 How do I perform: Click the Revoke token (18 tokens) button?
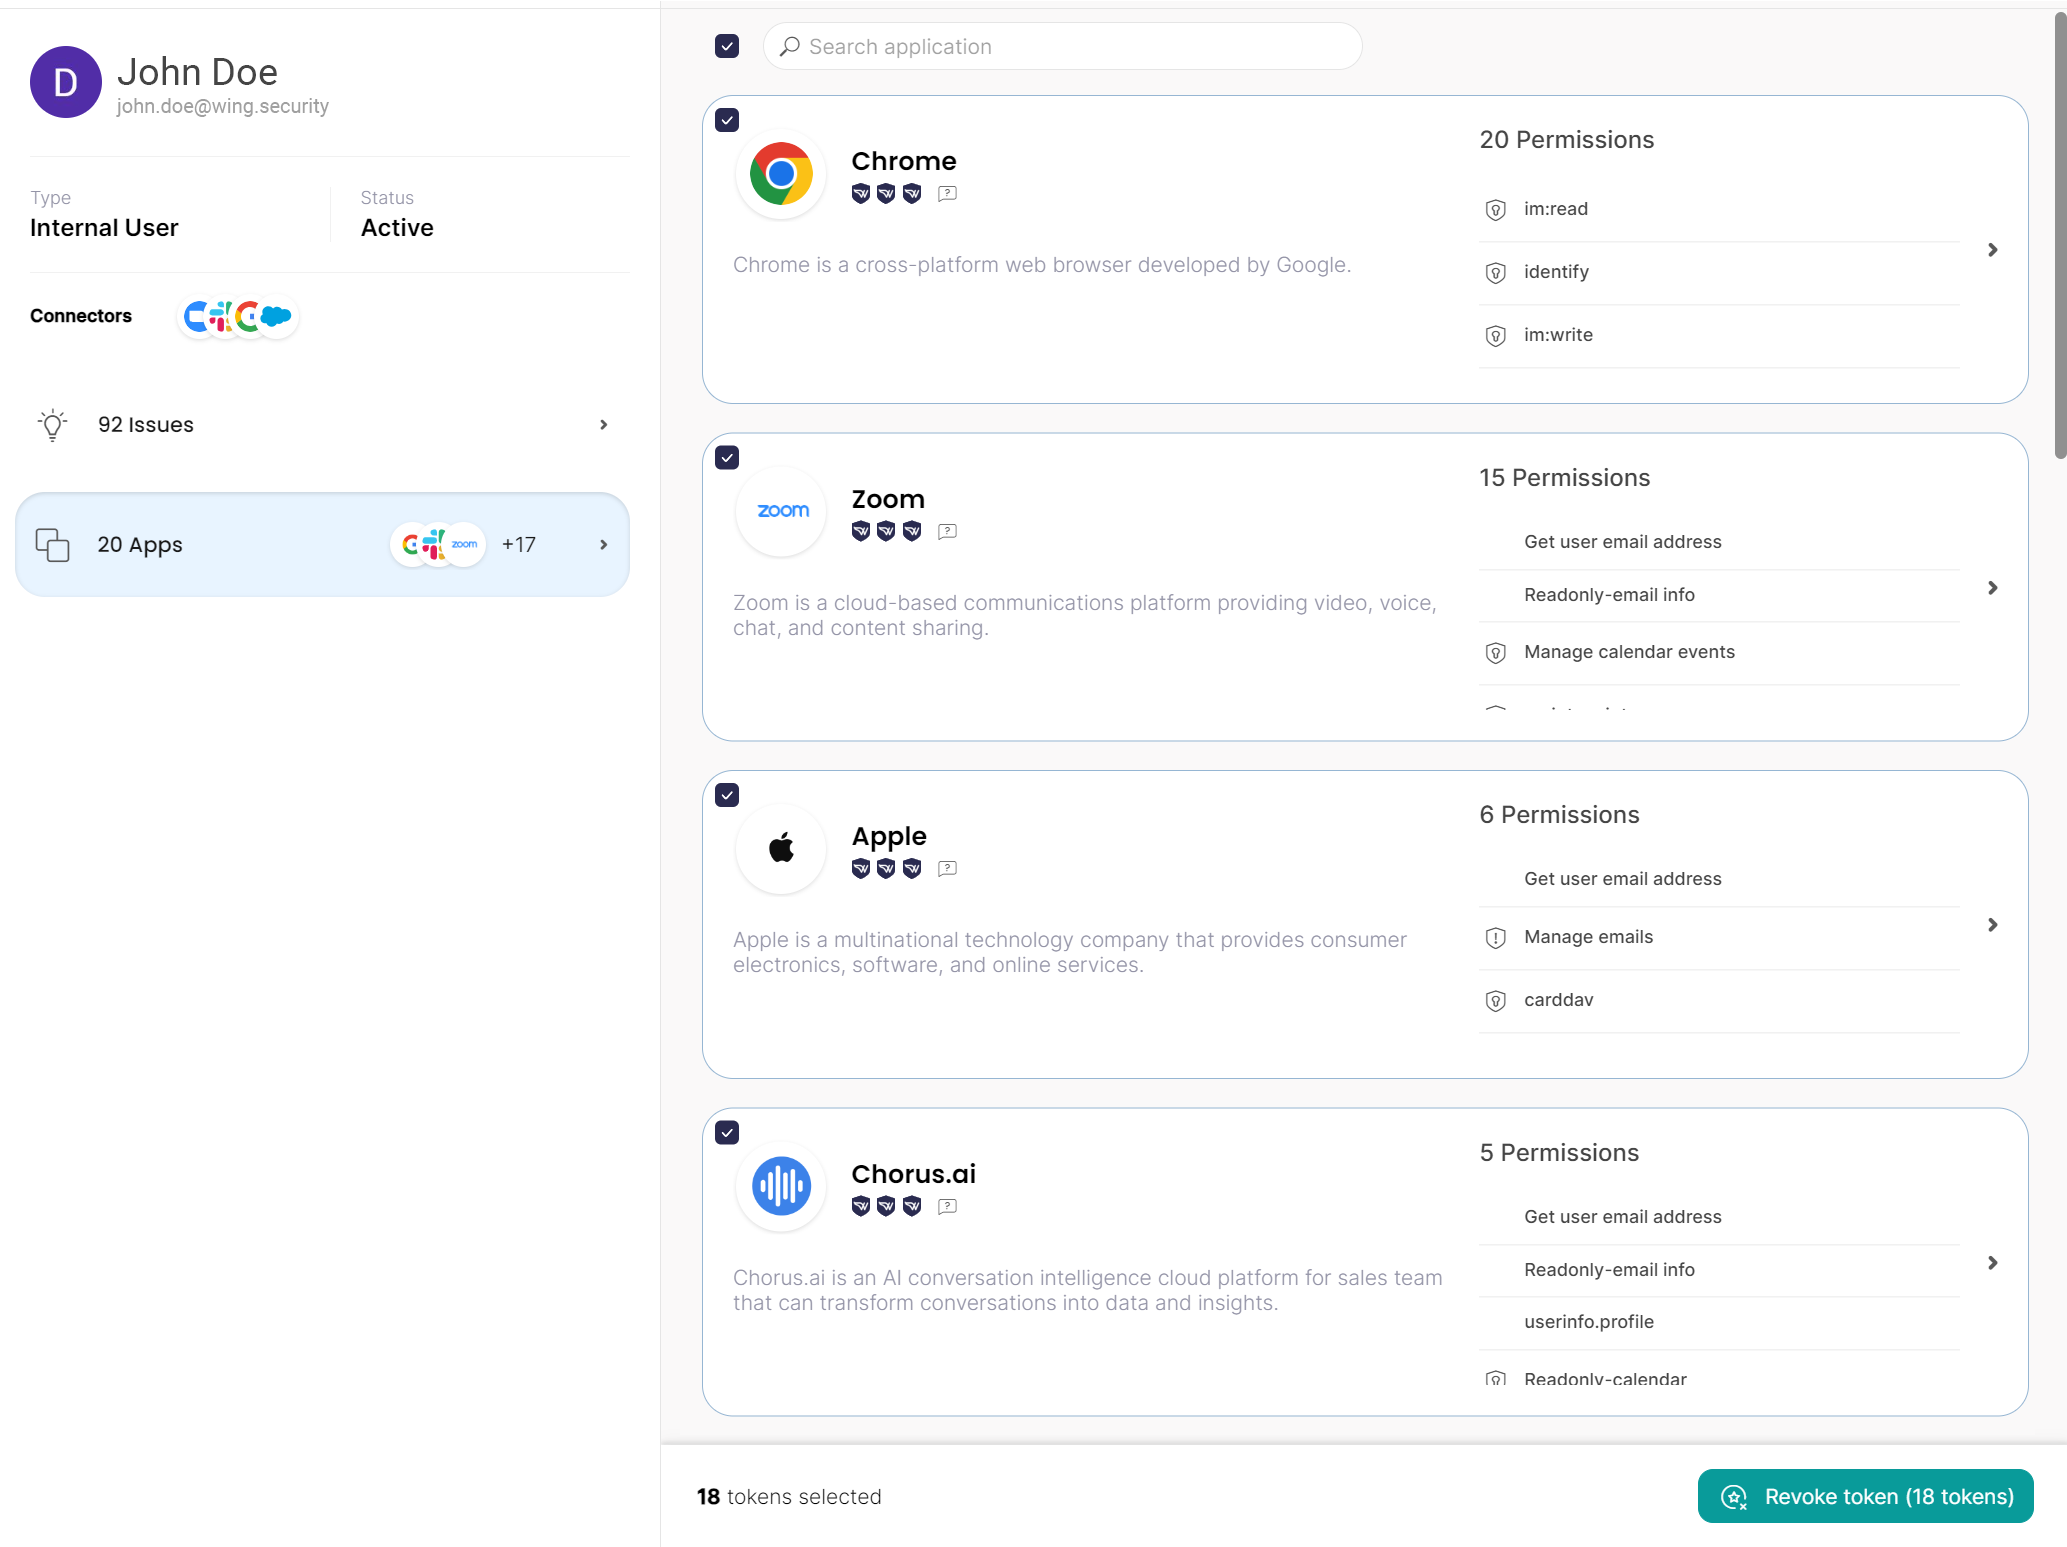(1865, 1496)
